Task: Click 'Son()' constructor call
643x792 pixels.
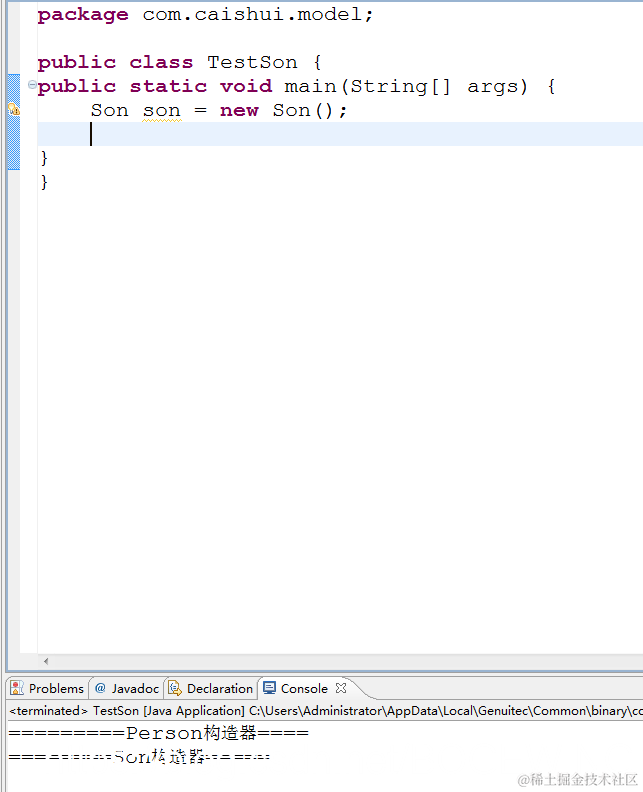Action: [x=303, y=110]
